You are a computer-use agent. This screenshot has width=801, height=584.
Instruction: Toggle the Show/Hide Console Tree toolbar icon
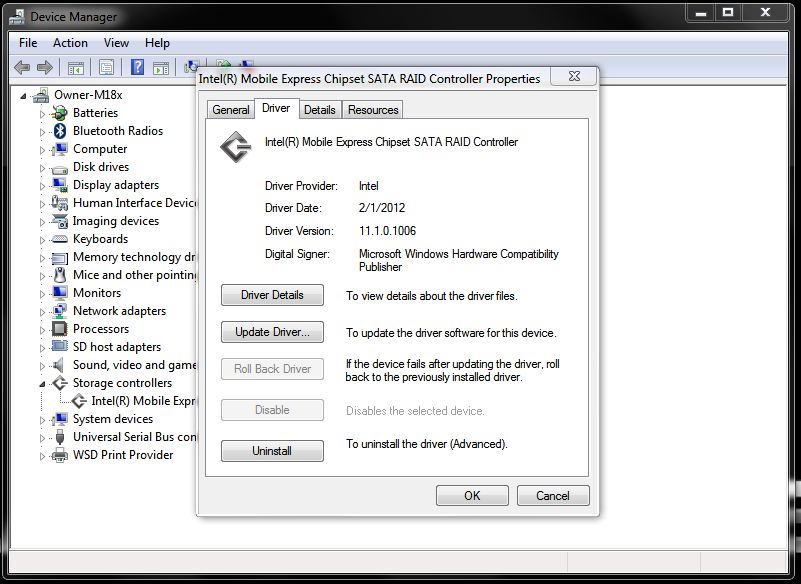point(76,67)
